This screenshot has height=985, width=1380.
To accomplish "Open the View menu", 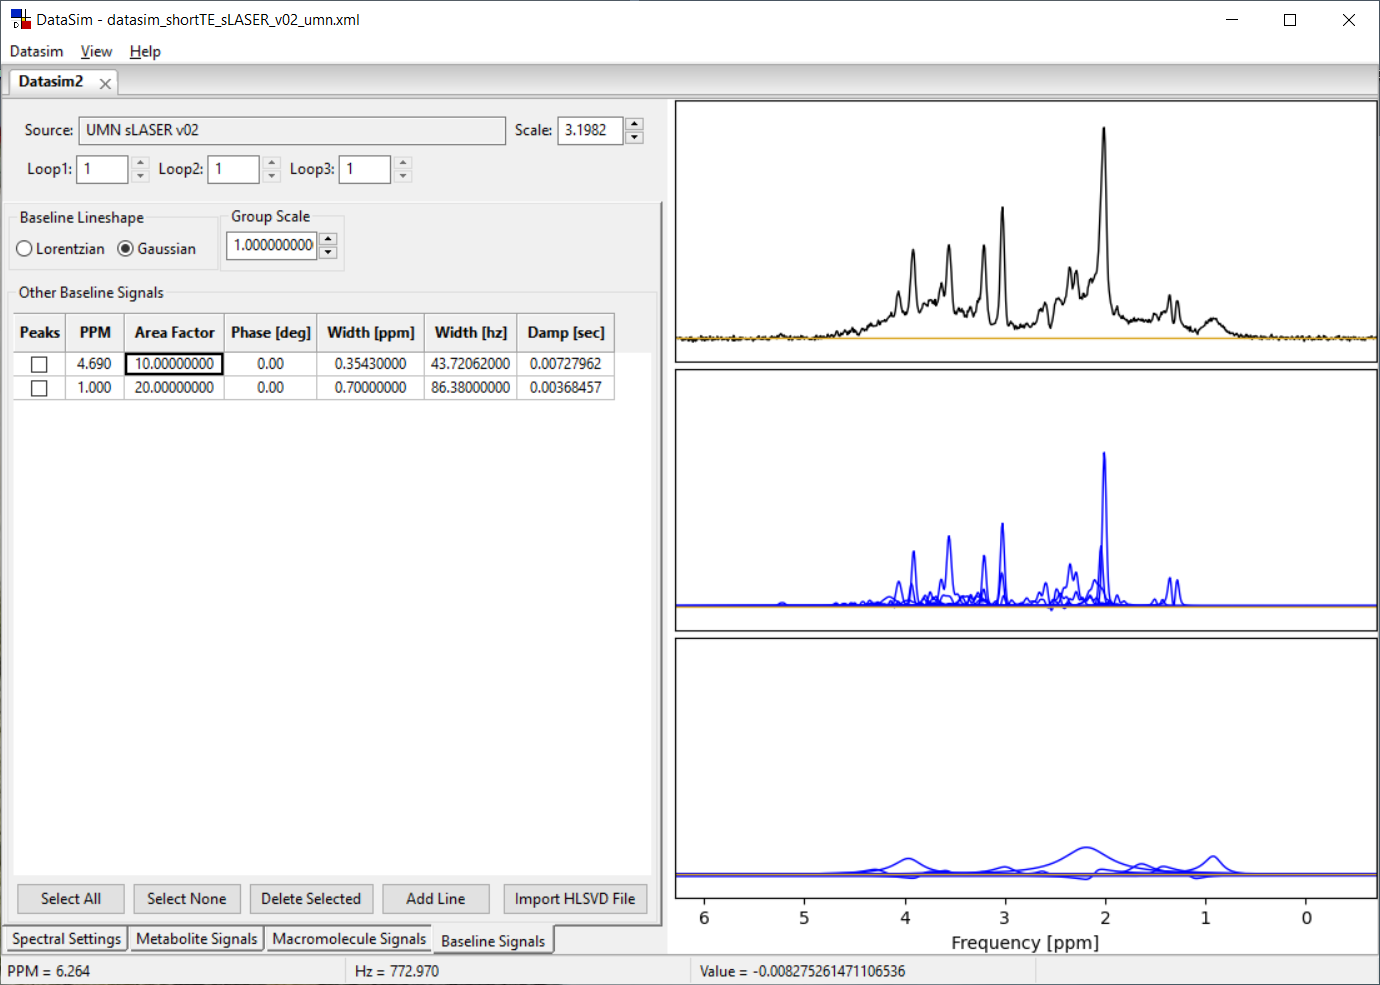I will tap(96, 52).
